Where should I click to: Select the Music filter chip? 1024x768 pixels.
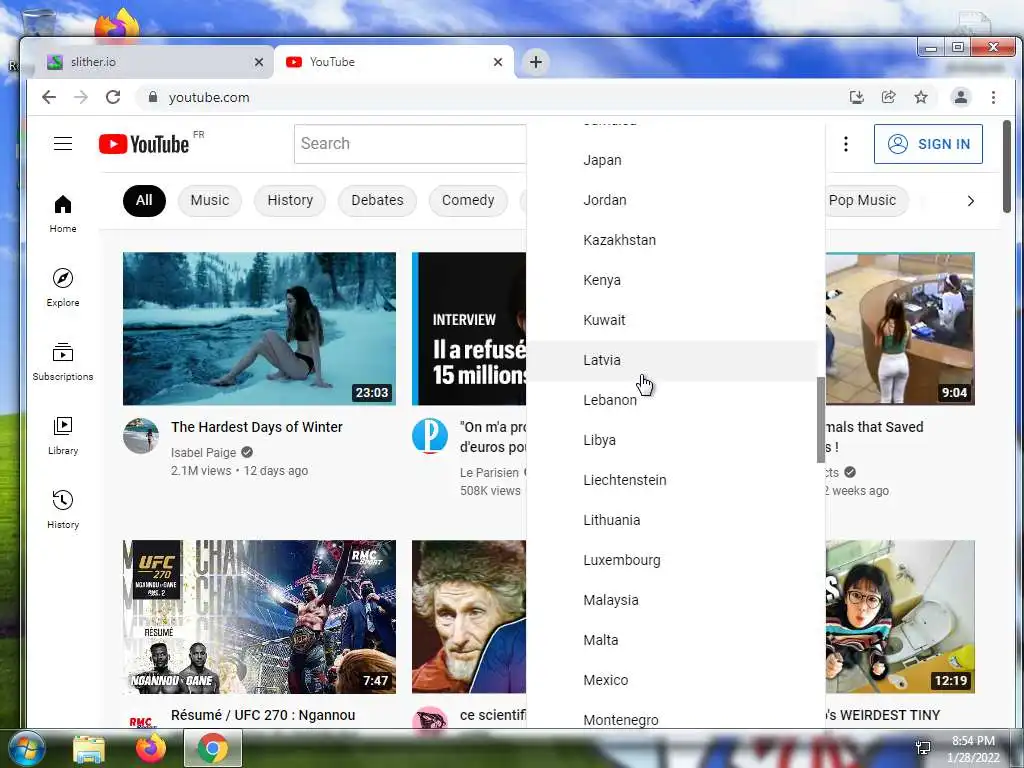(x=210, y=200)
